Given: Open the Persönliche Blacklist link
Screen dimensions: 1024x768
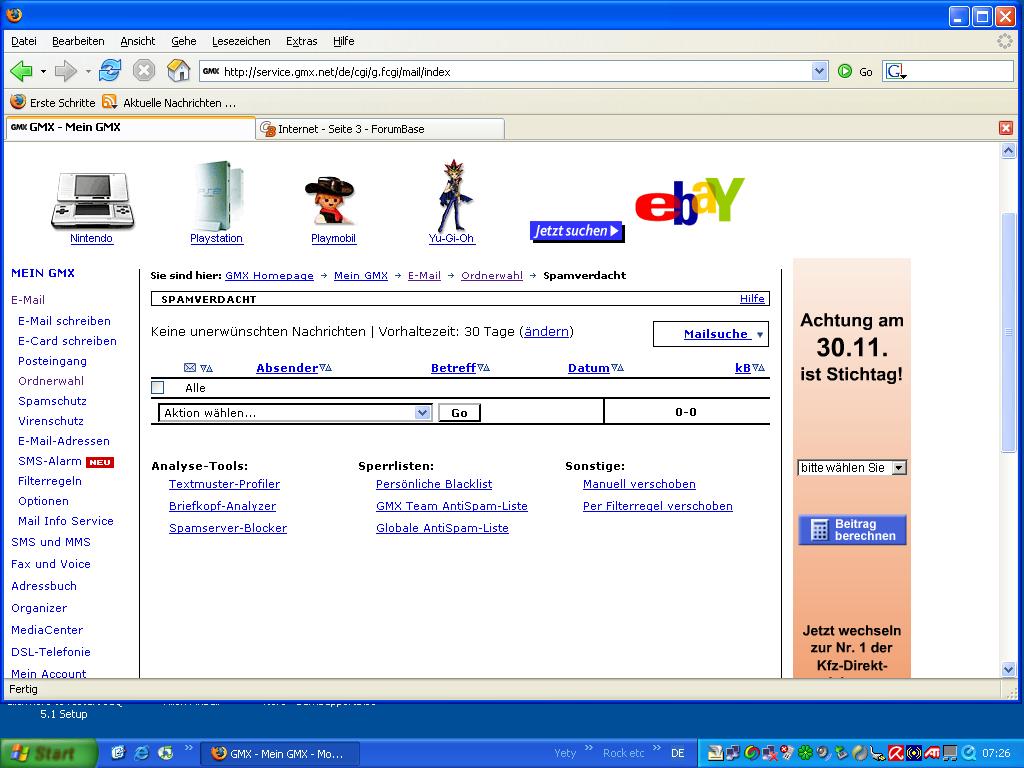Looking at the screenshot, I should click(x=434, y=484).
